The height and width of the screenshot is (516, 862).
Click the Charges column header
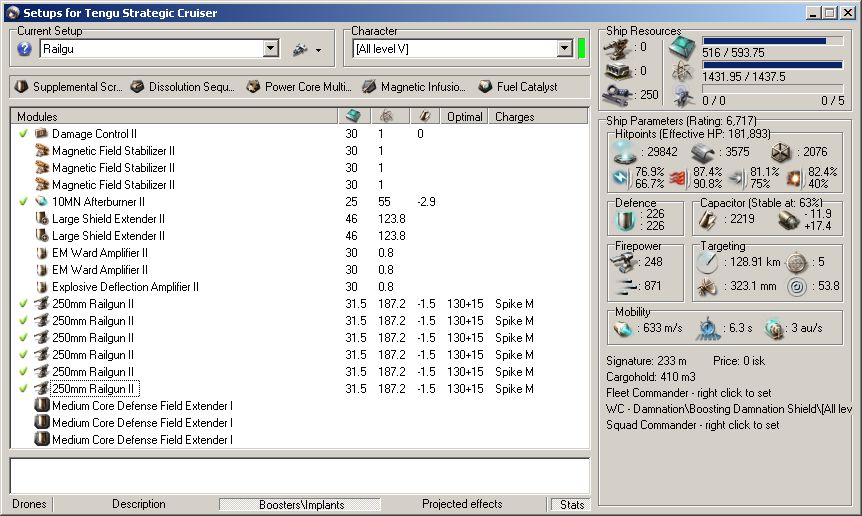[x=538, y=116]
